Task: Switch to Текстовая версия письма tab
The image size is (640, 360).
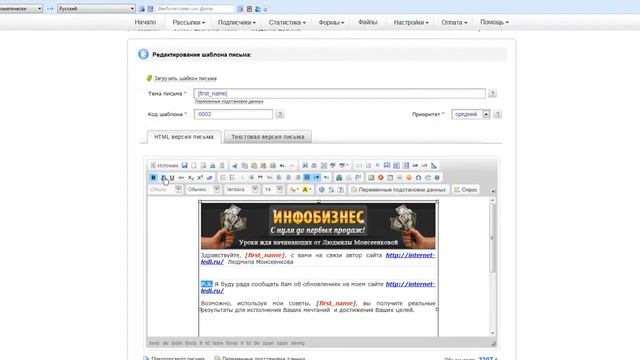Action: (268, 137)
